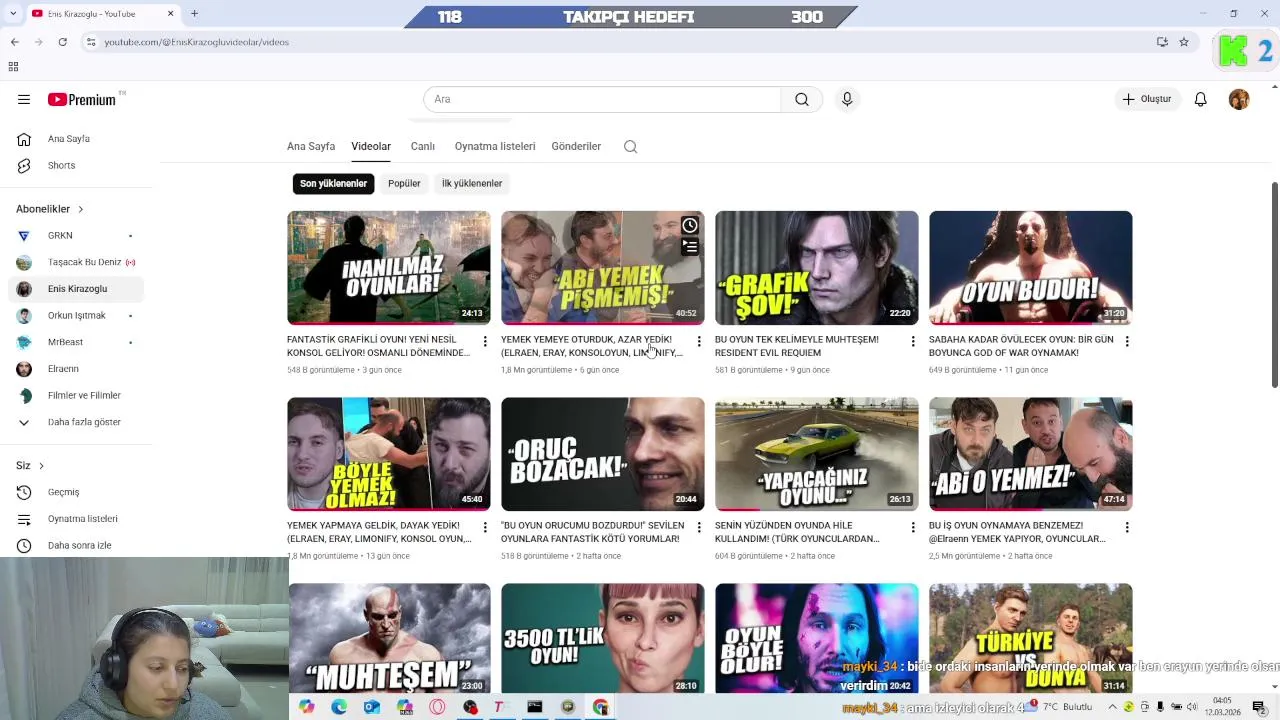Open Microsoft Edge from the taskbar
This screenshot has height=720, width=1280.
(339, 707)
